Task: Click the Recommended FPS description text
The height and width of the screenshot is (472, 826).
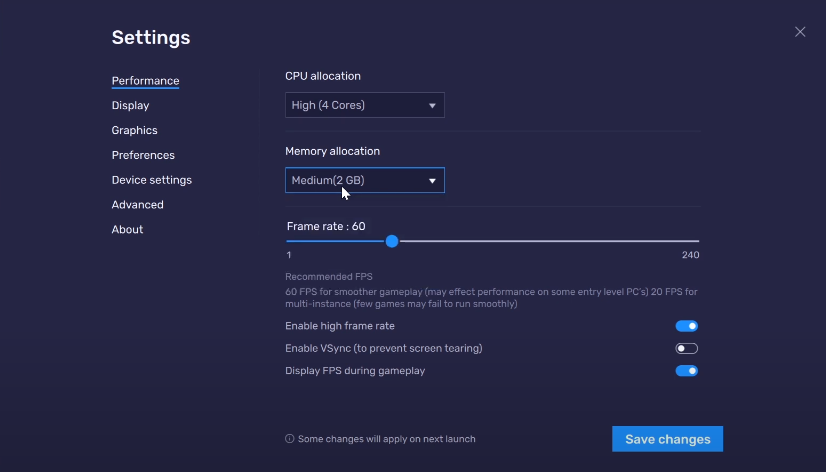Action: point(491,298)
